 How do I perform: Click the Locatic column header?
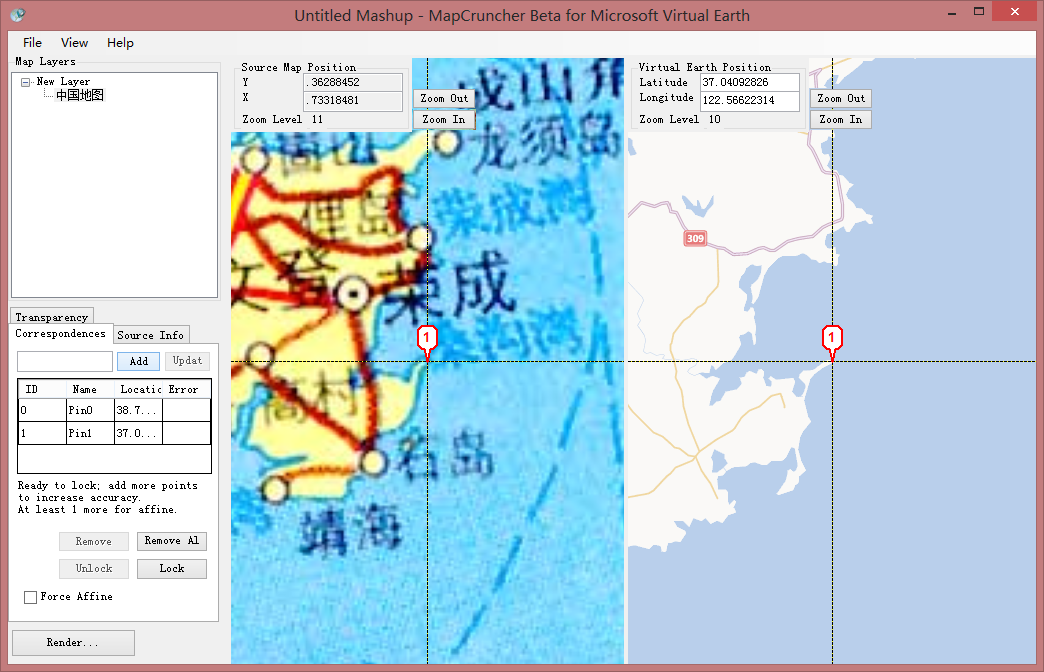click(x=138, y=390)
